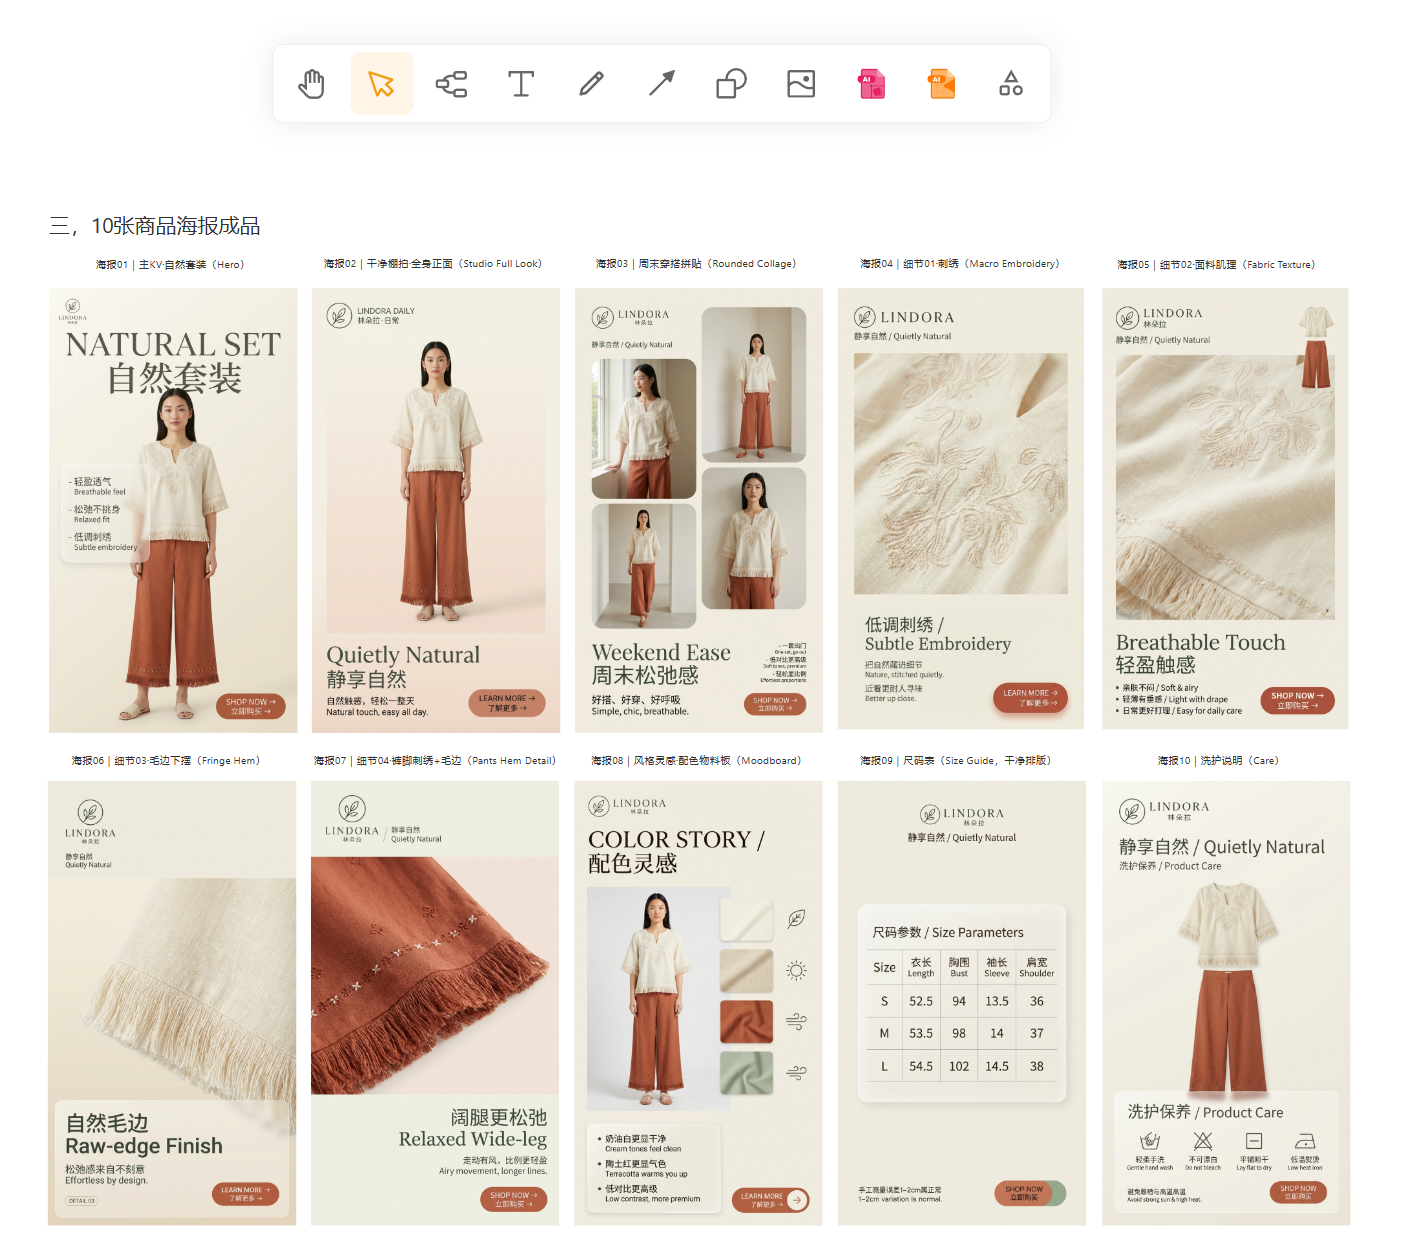Select poster 10 Care image

tap(1226, 1003)
